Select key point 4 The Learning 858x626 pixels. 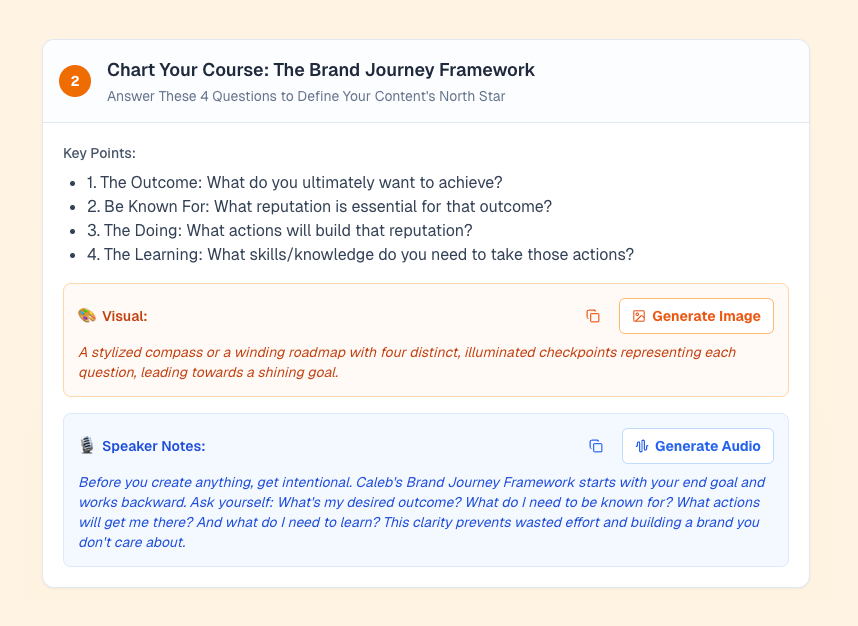[x=360, y=254]
